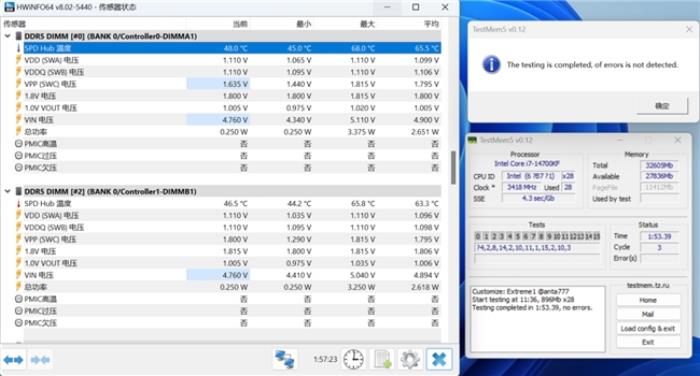The width and height of the screenshot is (700, 376).
Task: Open the network remote monitoring computers icon
Action: tap(285, 359)
